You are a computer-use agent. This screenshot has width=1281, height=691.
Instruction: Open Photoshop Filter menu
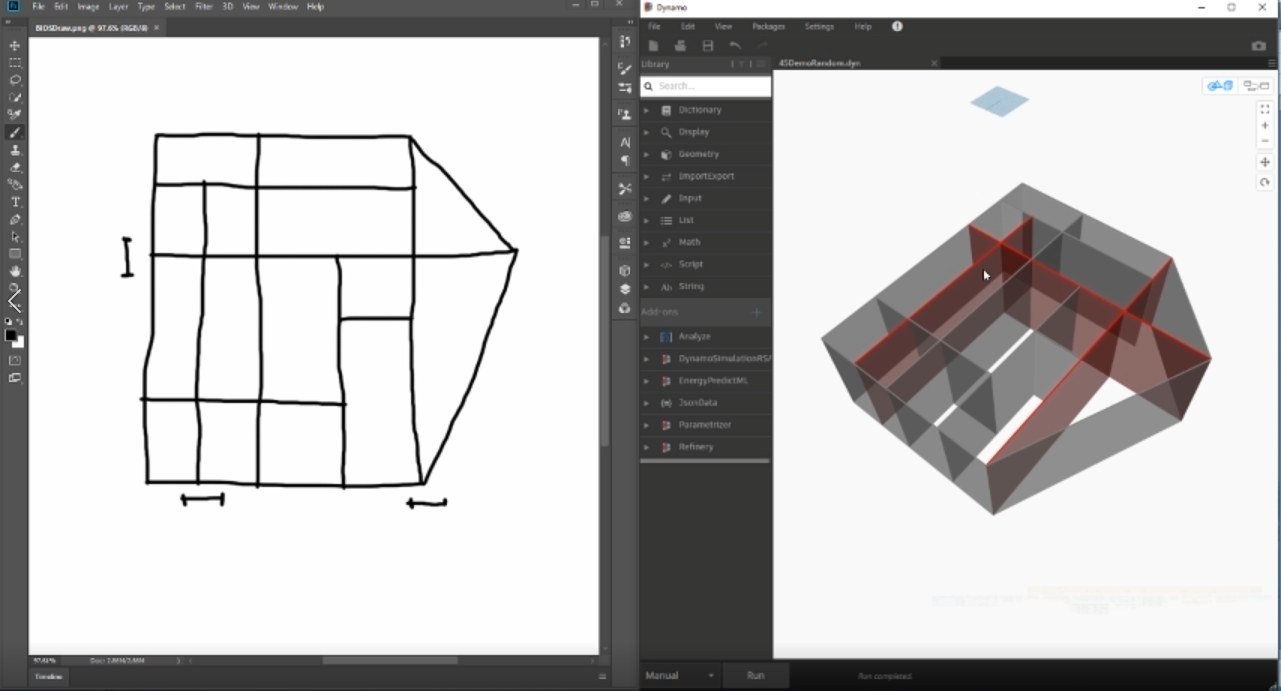pos(204,7)
